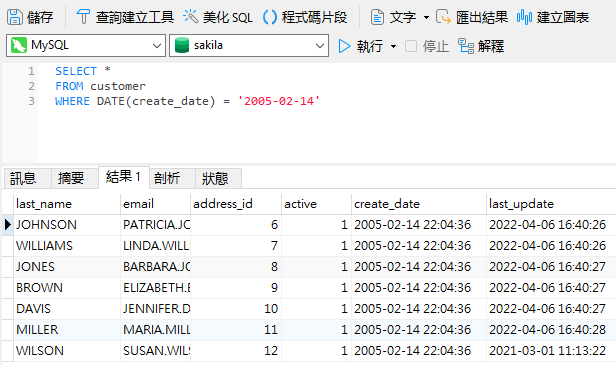Click address_id cell with value 6
This screenshot has width=616, height=365.
click(236, 225)
